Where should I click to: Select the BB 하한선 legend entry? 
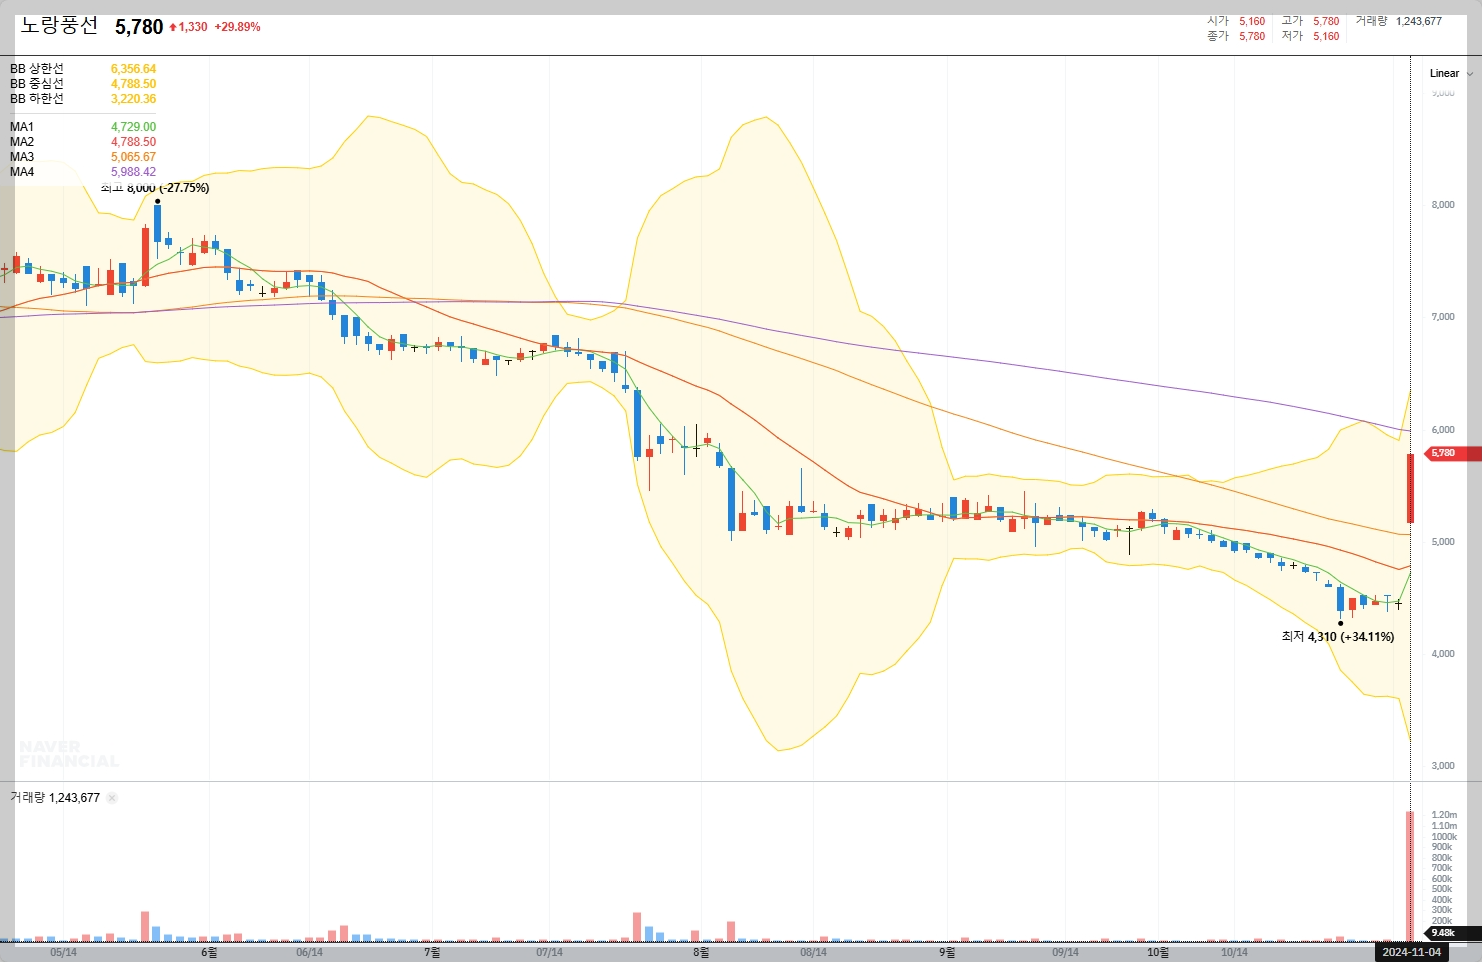37,99
